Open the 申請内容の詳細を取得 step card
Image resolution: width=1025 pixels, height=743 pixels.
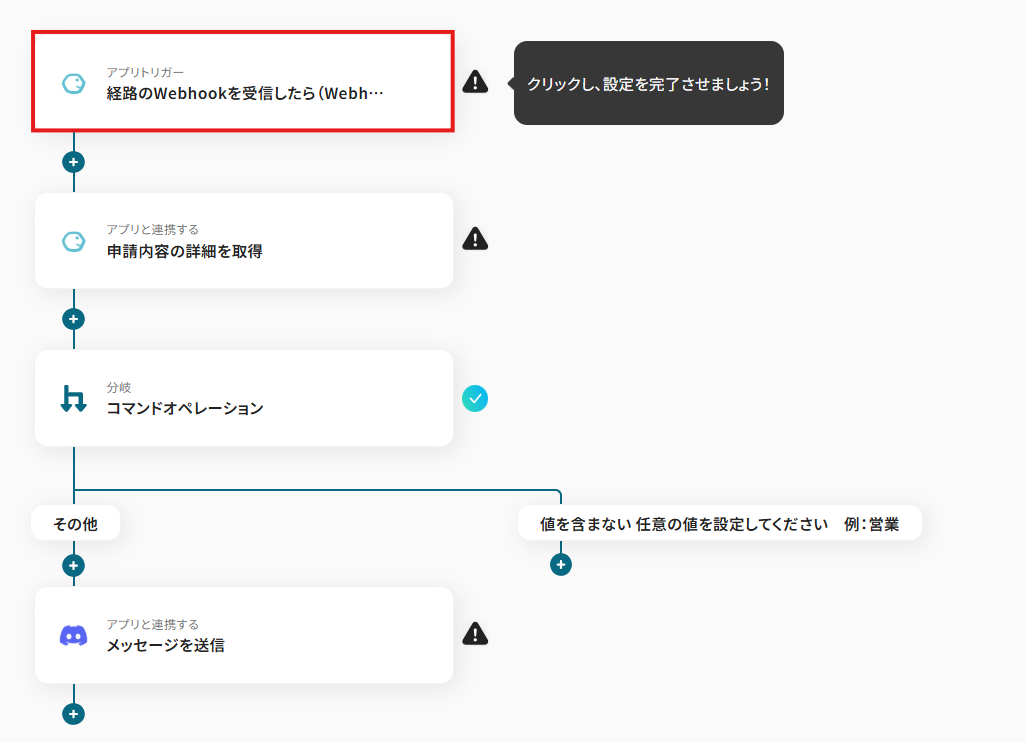243,240
